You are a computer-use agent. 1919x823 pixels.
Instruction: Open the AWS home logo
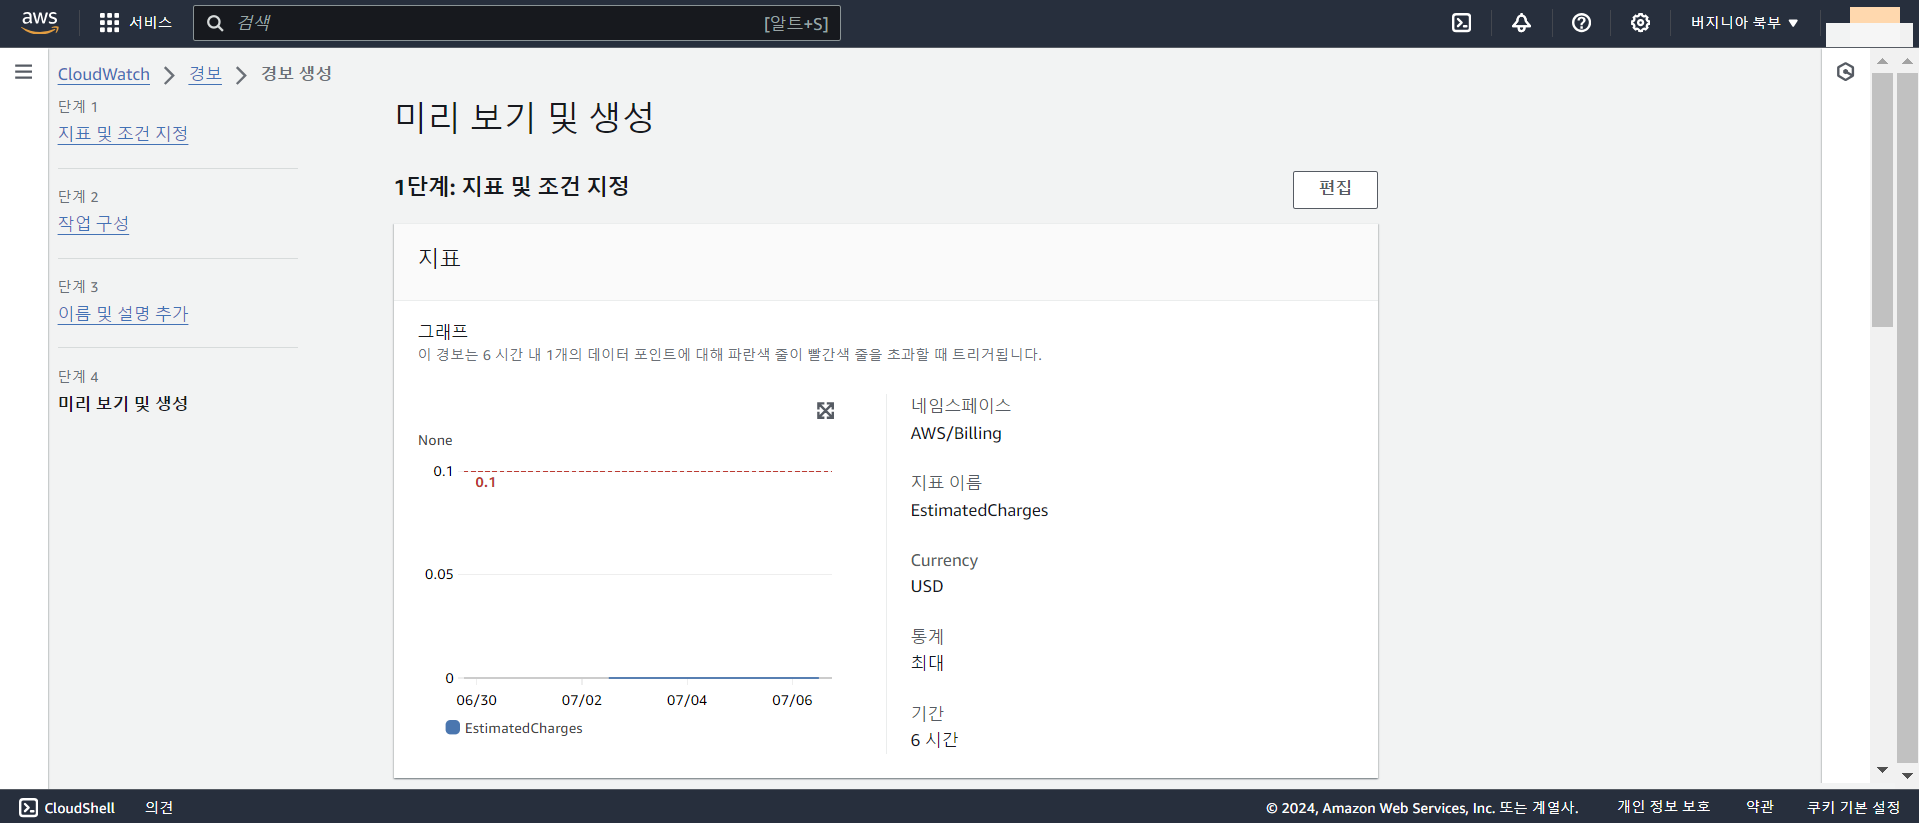coord(40,22)
